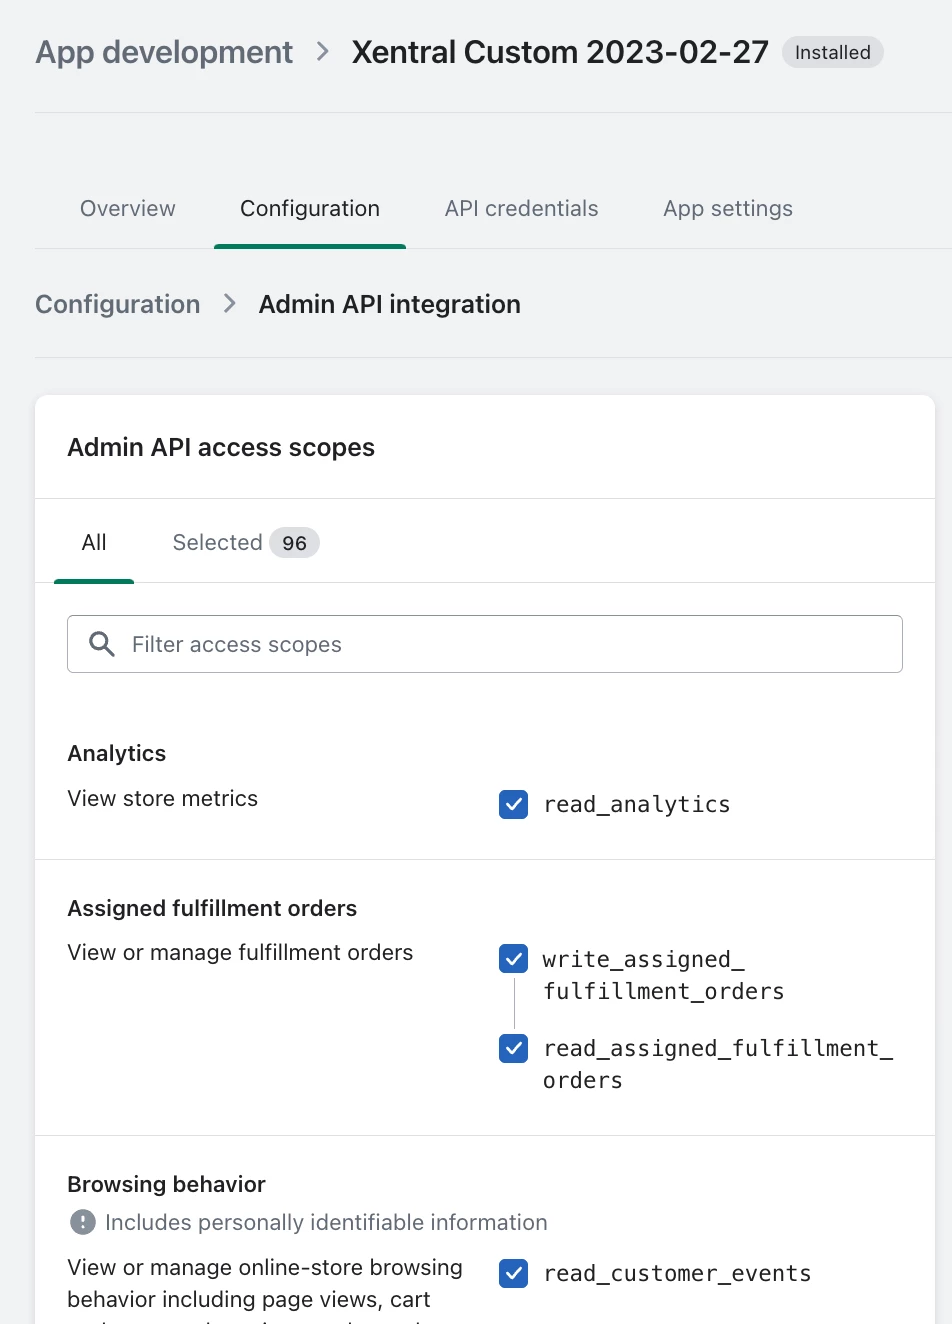Click the info icon beside personally identifiable information
This screenshot has height=1324, width=952.
click(x=82, y=1222)
